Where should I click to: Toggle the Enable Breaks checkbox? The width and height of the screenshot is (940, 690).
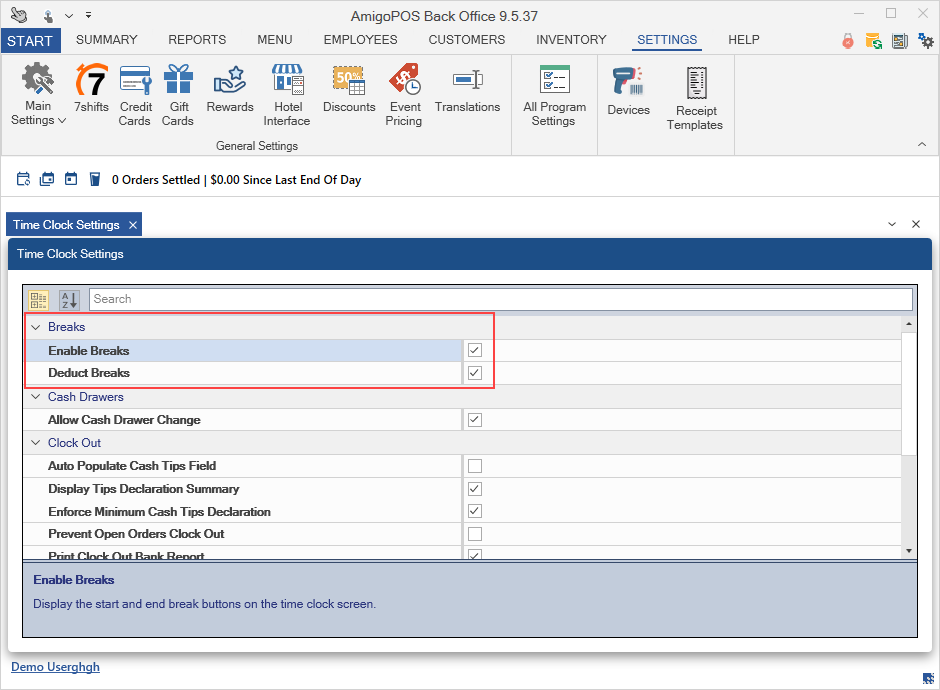[475, 350]
